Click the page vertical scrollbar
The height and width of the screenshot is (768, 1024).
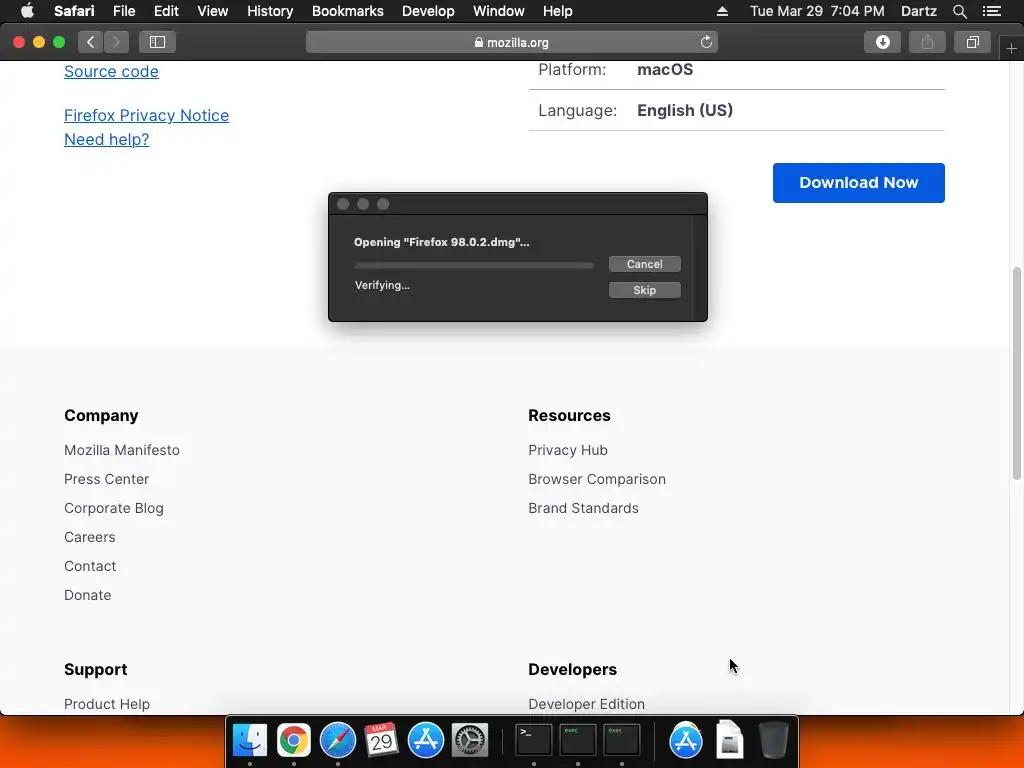tap(1016, 374)
